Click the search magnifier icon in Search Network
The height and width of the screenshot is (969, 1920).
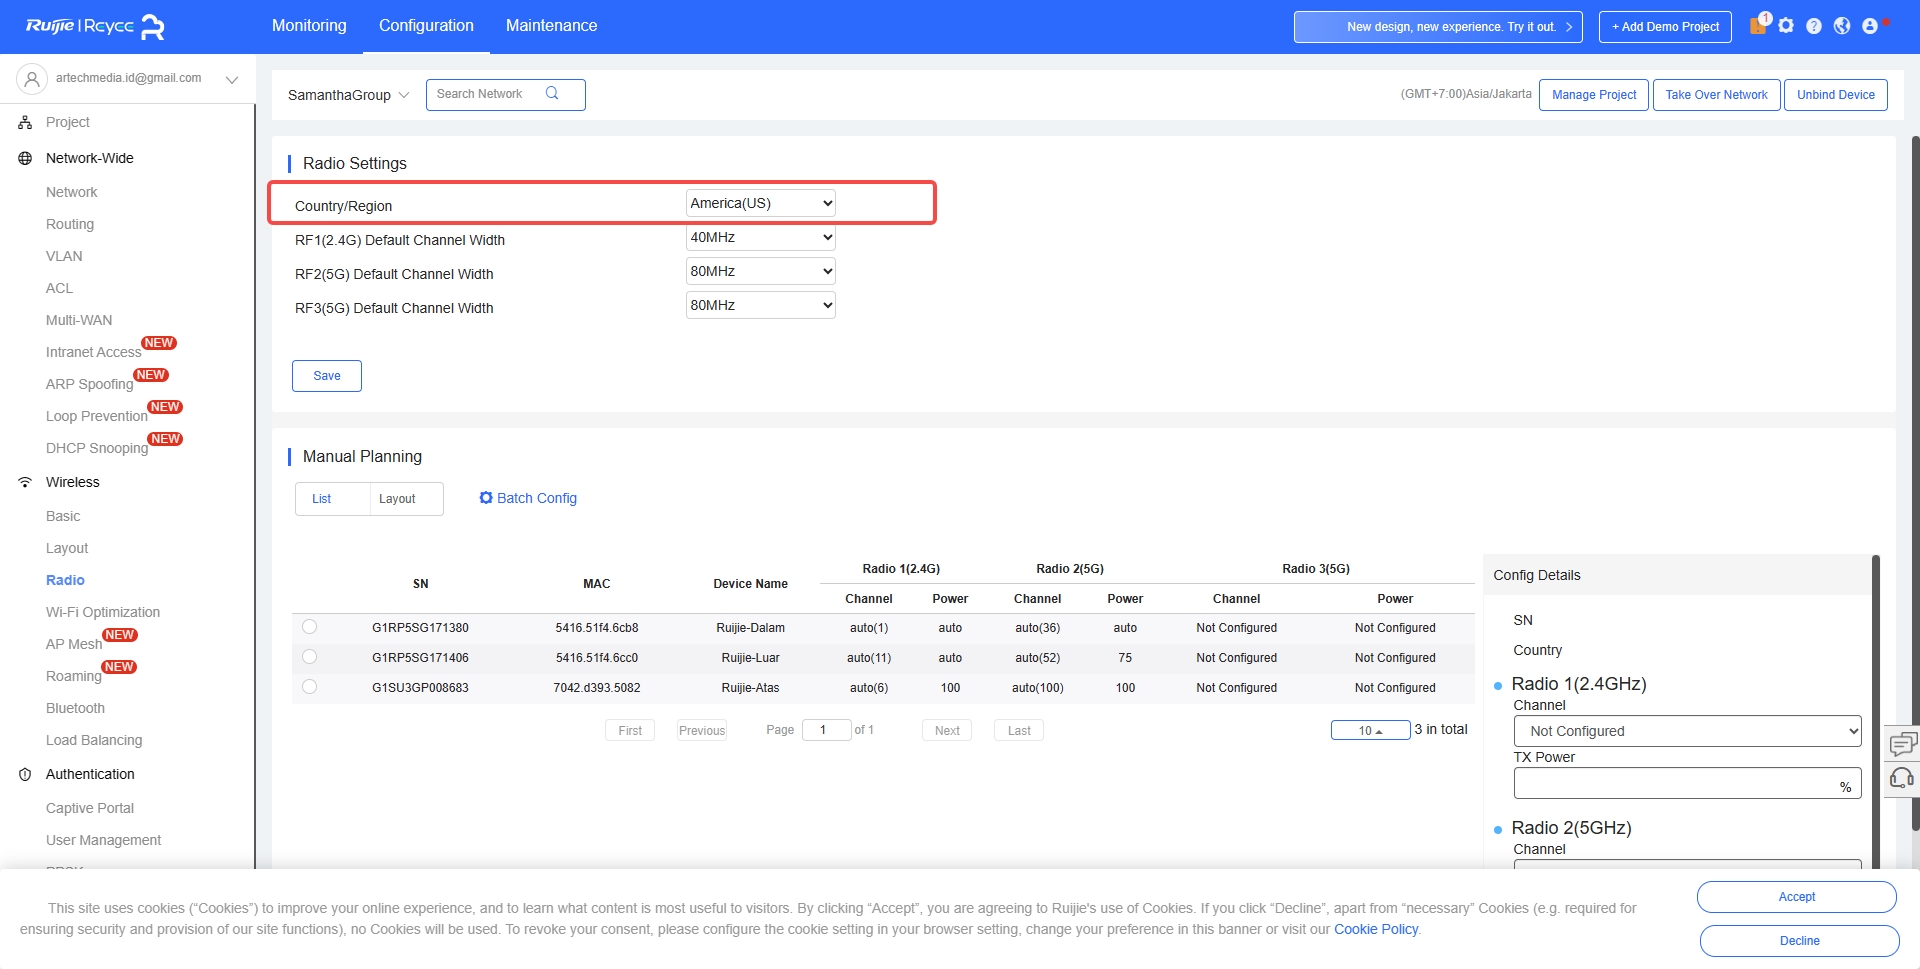pos(552,94)
